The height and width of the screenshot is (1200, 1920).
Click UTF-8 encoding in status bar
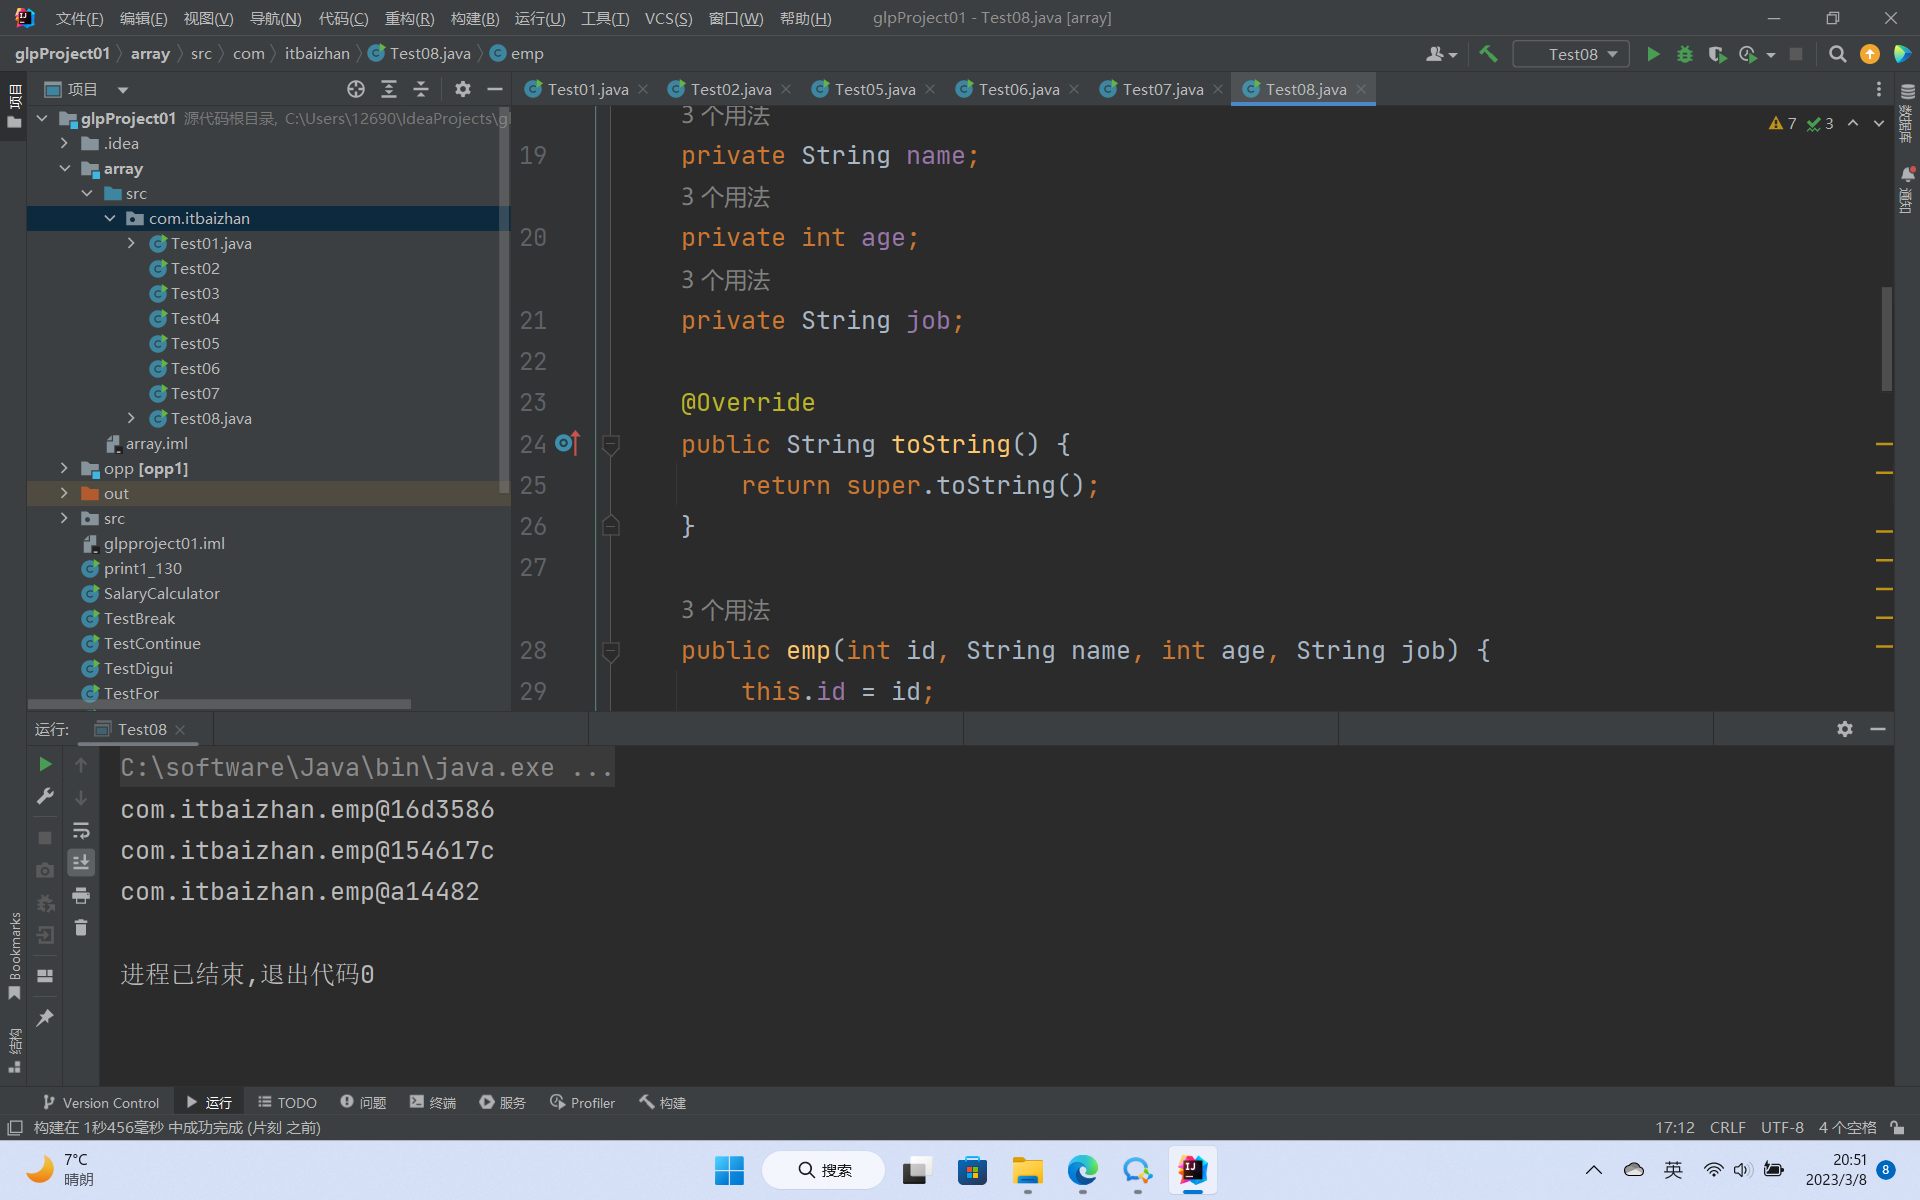click(1782, 1127)
